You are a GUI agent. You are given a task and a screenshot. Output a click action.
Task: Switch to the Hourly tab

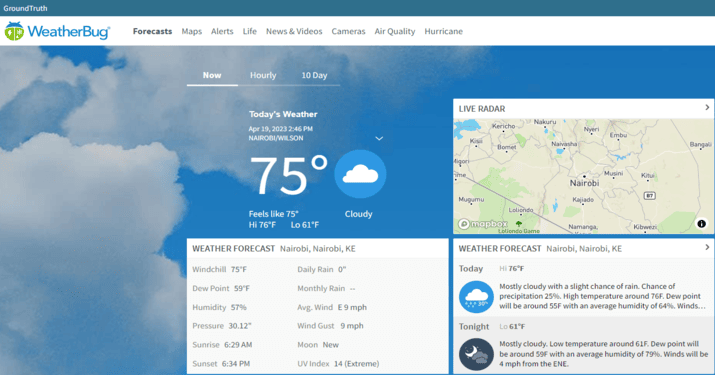pos(263,75)
